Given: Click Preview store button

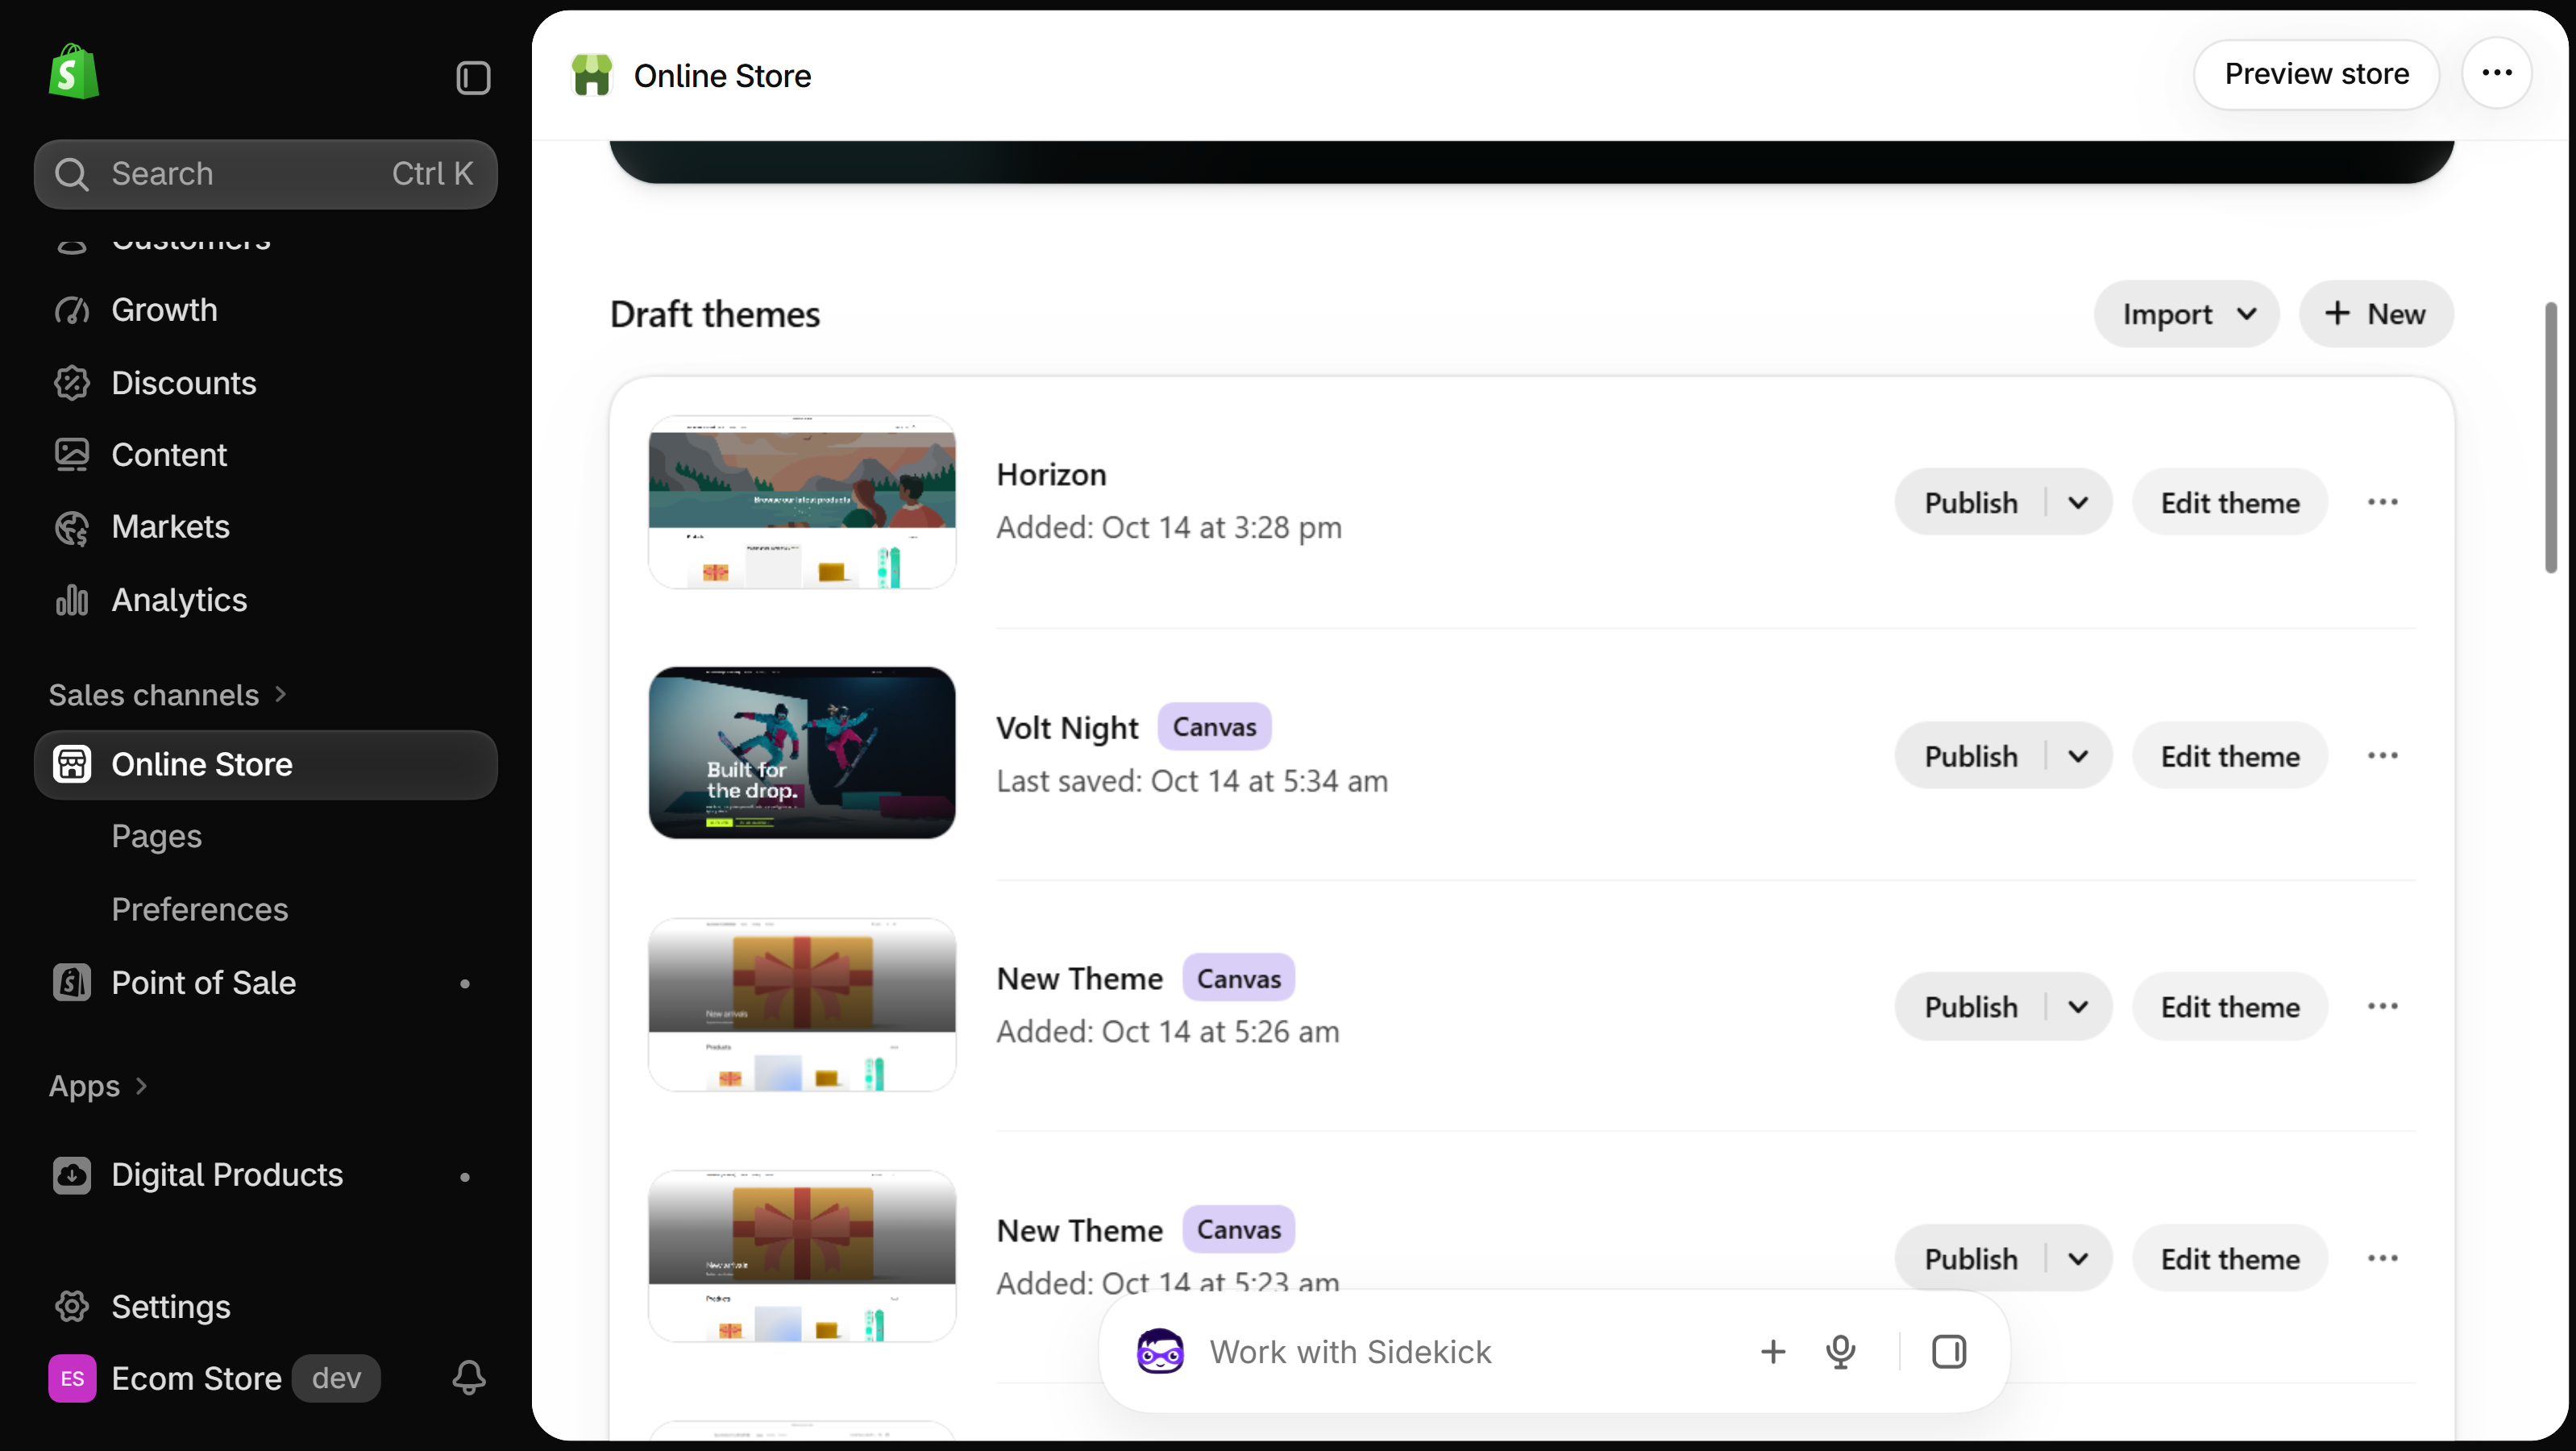Looking at the screenshot, I should pyautogui.click(x=2316, y=73).
